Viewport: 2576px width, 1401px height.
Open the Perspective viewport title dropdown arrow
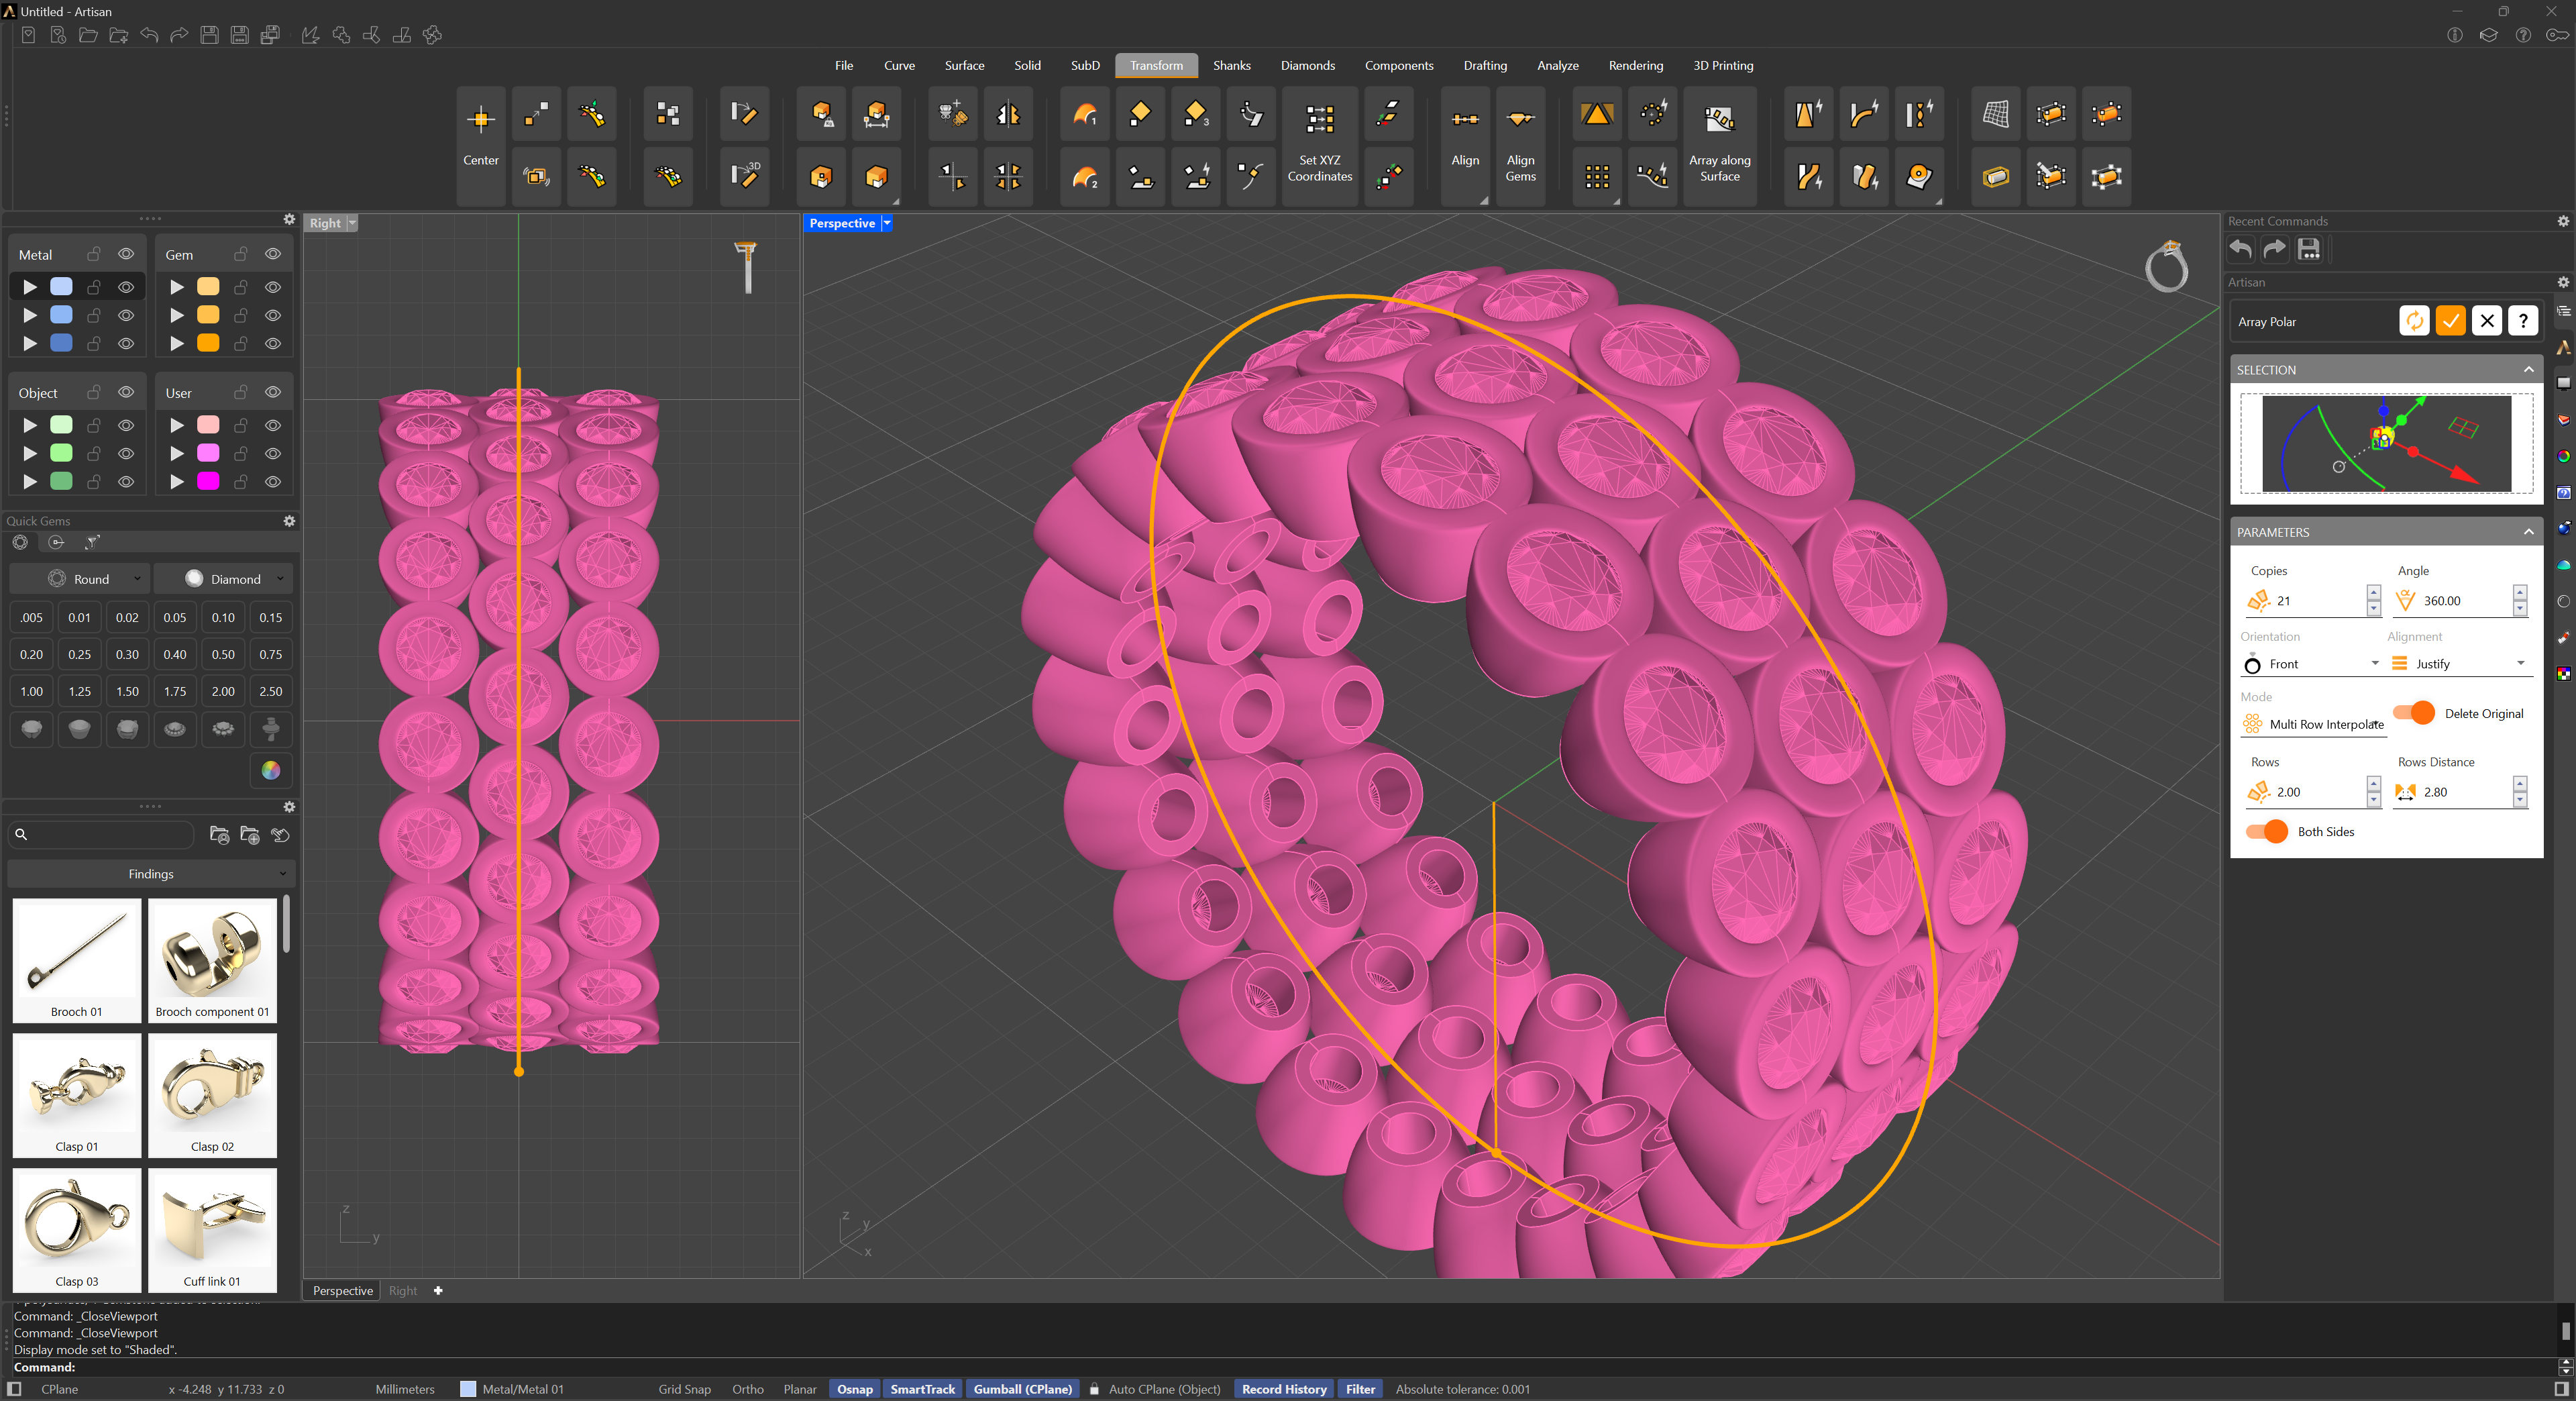point(887,223)
